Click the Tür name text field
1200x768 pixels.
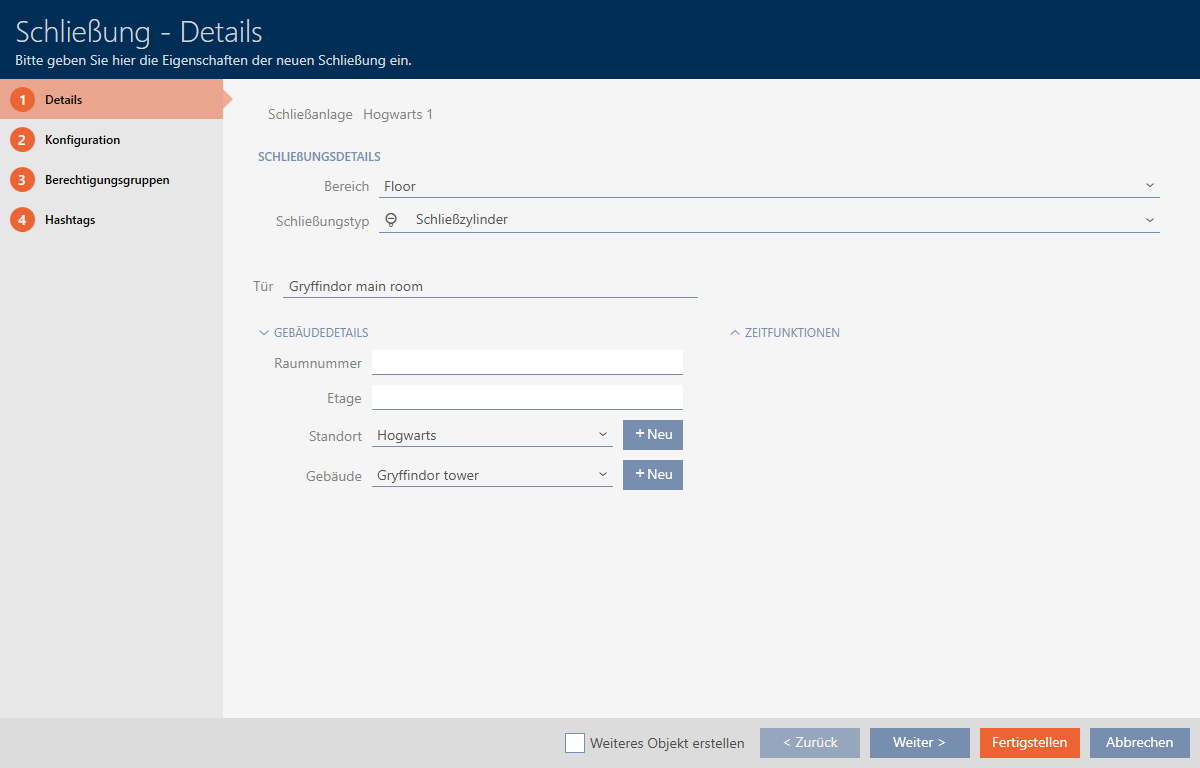tap(490, 286)
